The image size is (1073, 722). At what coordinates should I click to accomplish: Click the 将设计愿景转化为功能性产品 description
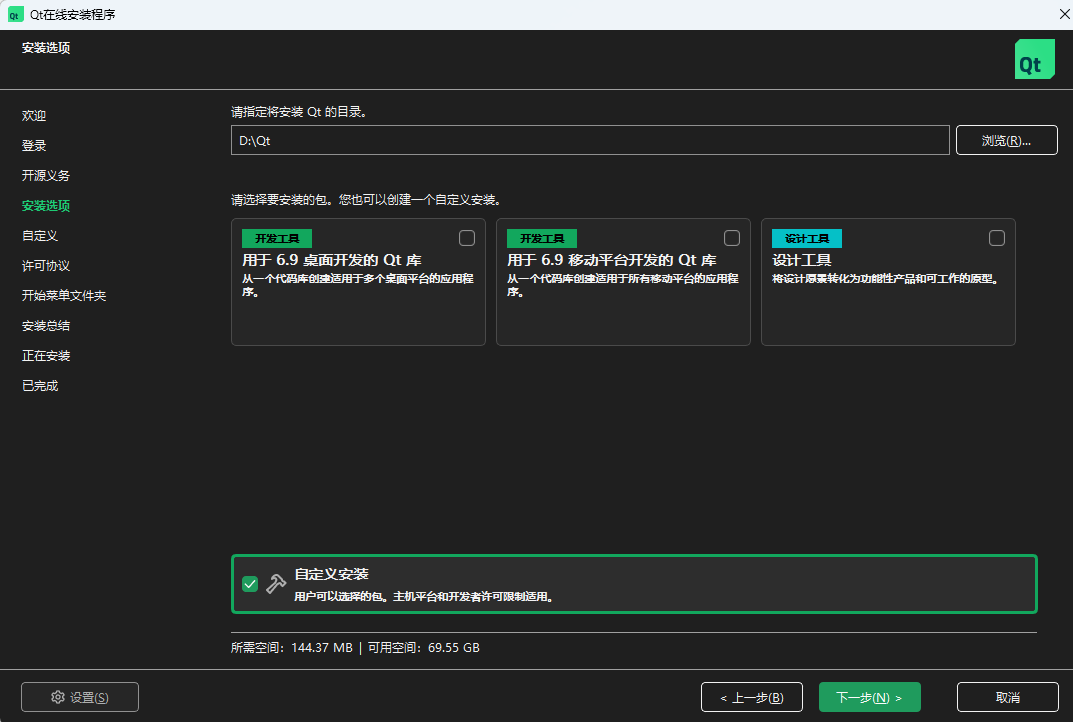point(886,279)
